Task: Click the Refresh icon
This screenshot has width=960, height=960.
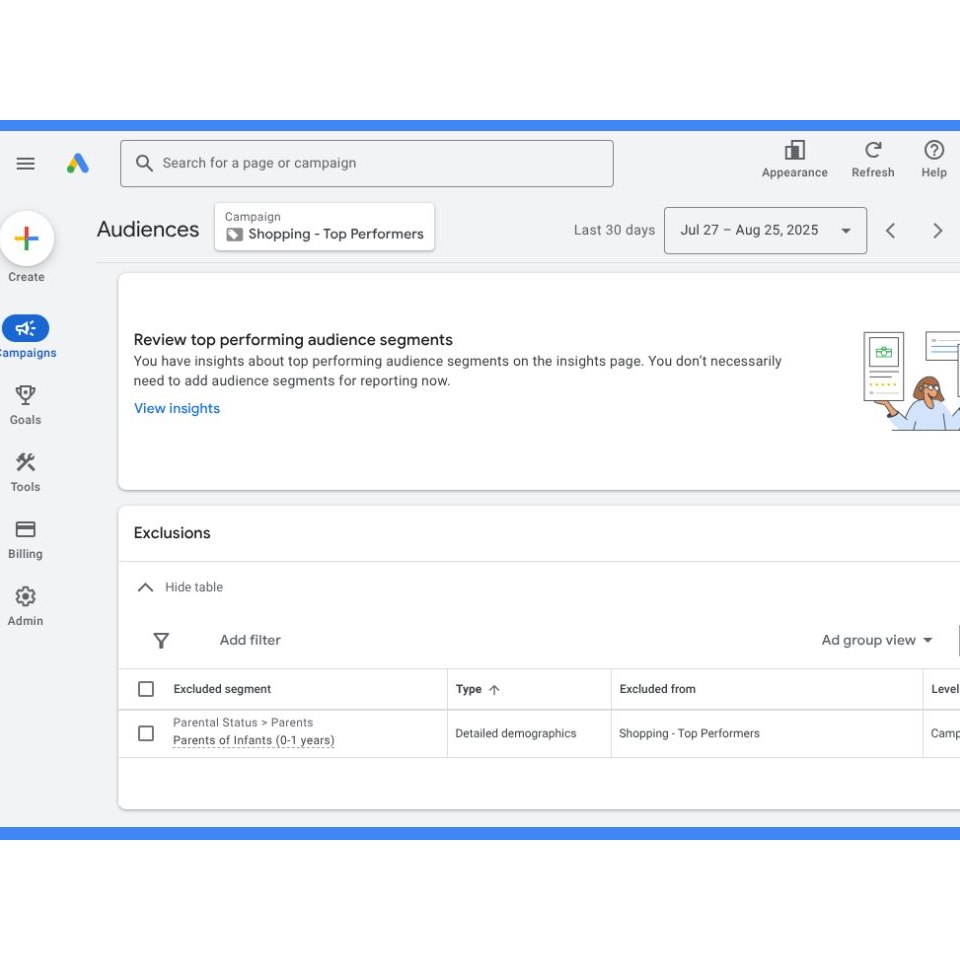Action: click(x=872, y=151)
